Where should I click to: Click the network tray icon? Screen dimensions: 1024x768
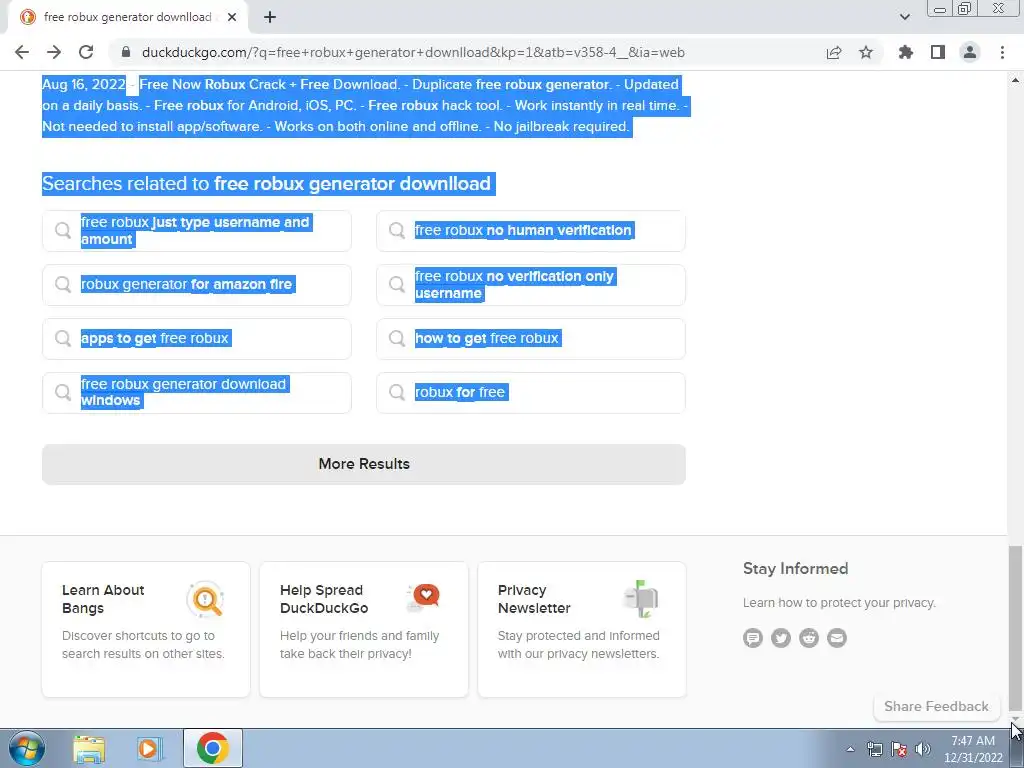click(x=874, y=749)
